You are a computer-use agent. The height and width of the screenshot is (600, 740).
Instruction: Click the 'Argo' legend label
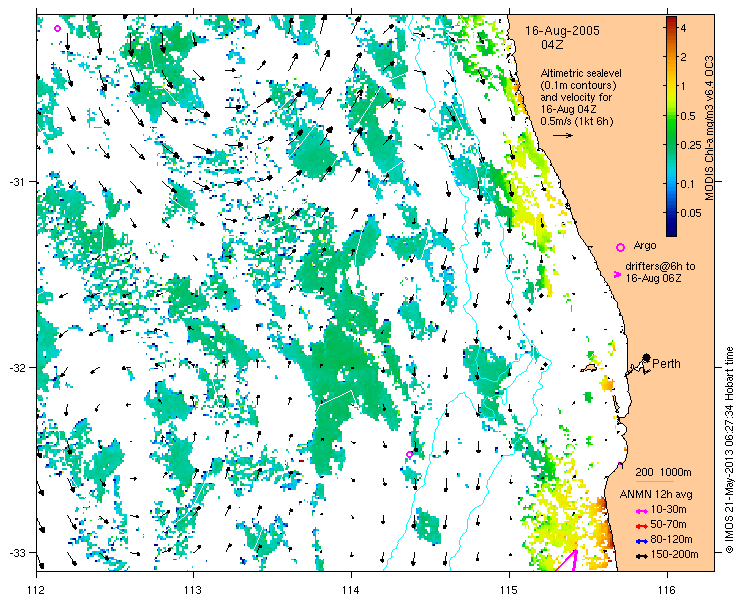click(645, 246)
